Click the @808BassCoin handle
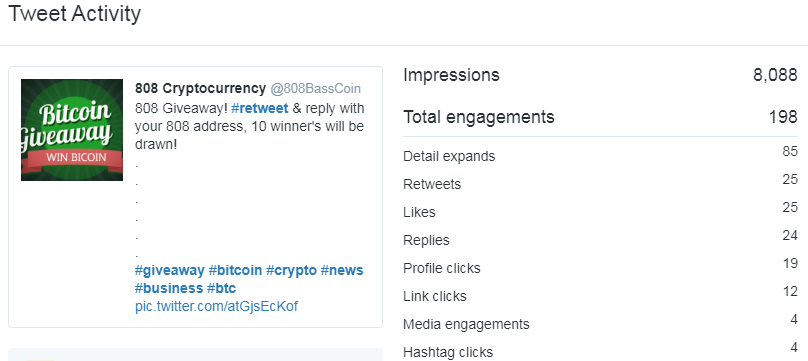This screenshot has height=361, width=808. click(315, 89)
